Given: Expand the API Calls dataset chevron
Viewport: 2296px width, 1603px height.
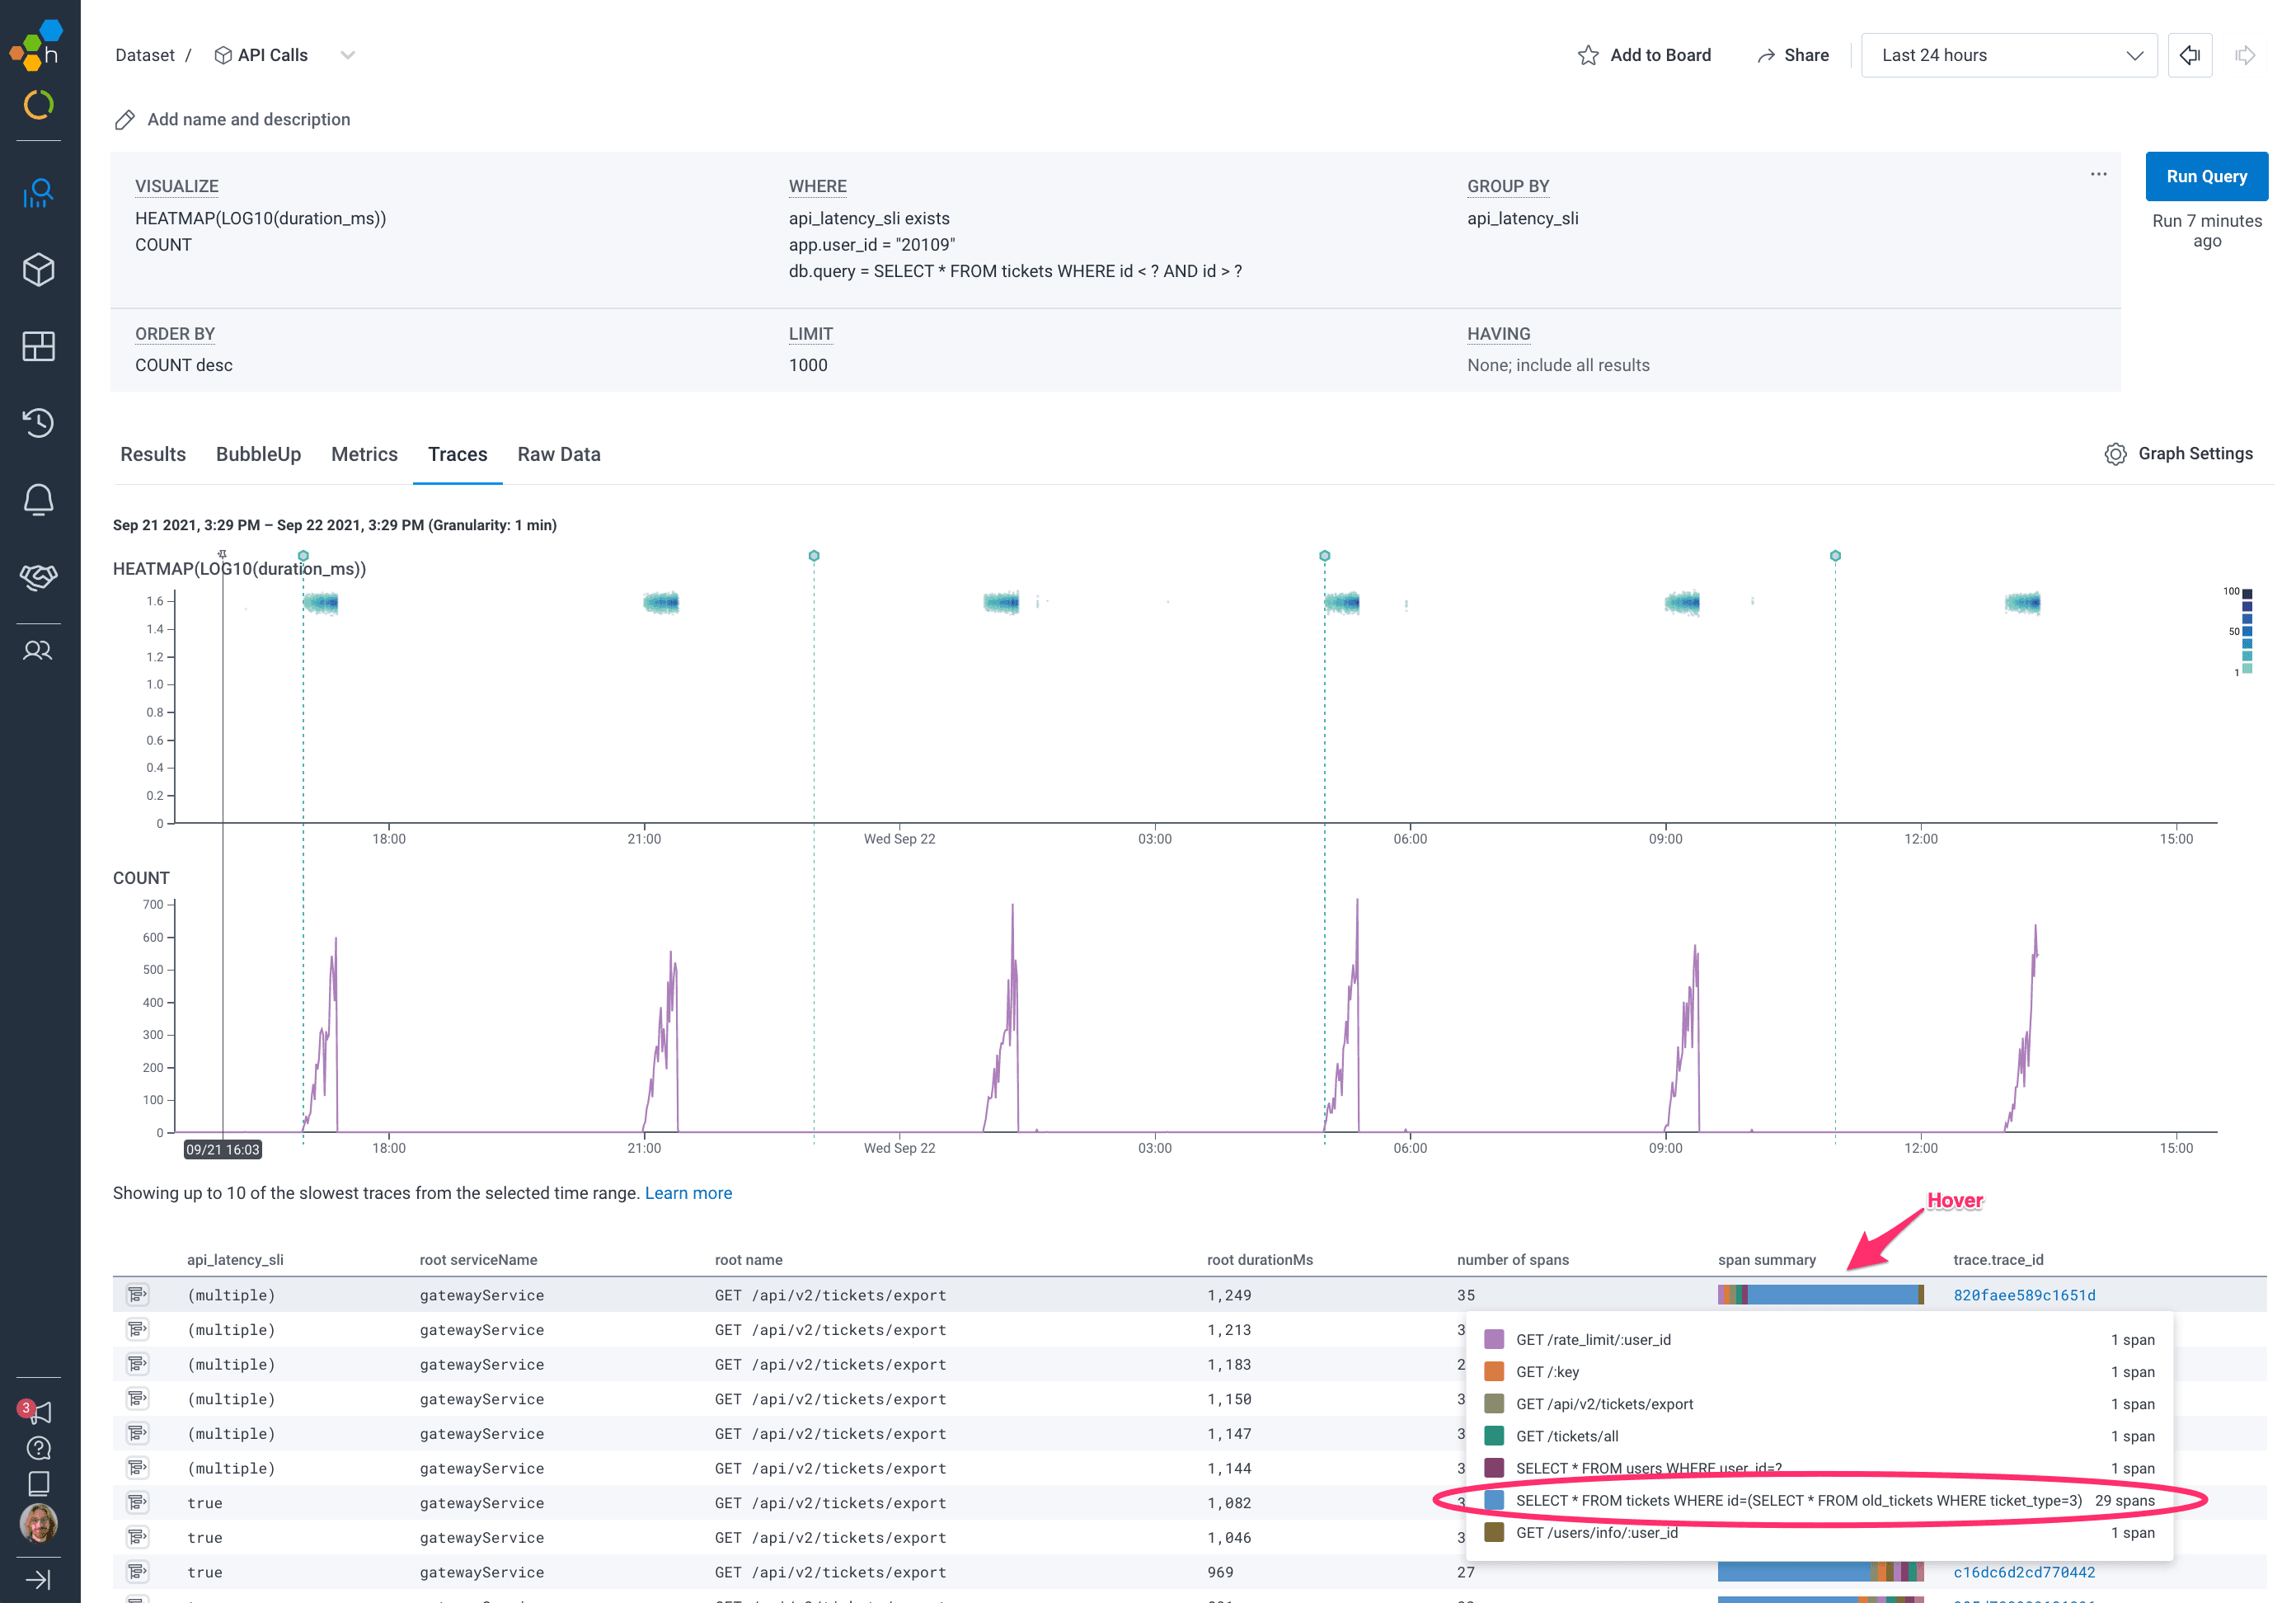Looking at the screenshot, I should pyautogui.click(x=347, y=55).
